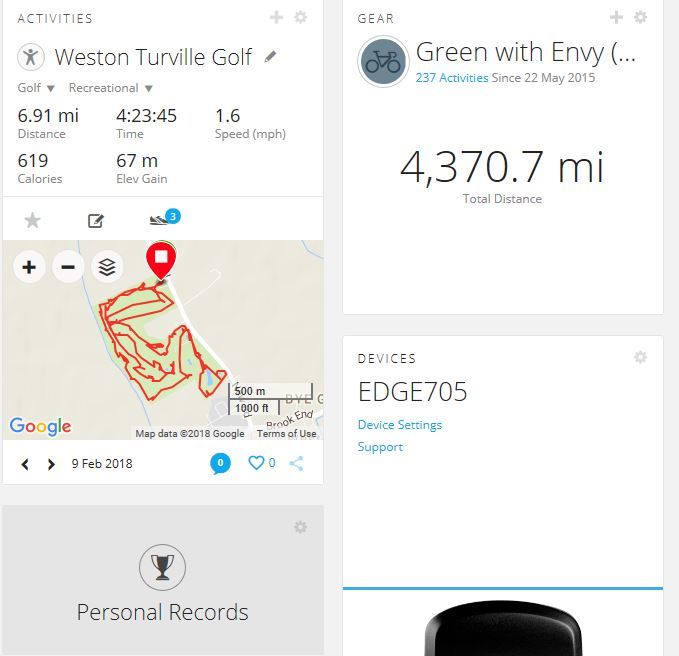Image resolution: width=679 pixels, height=656 pixels.
Task: Go to the next activity
Action: [51, 464]
